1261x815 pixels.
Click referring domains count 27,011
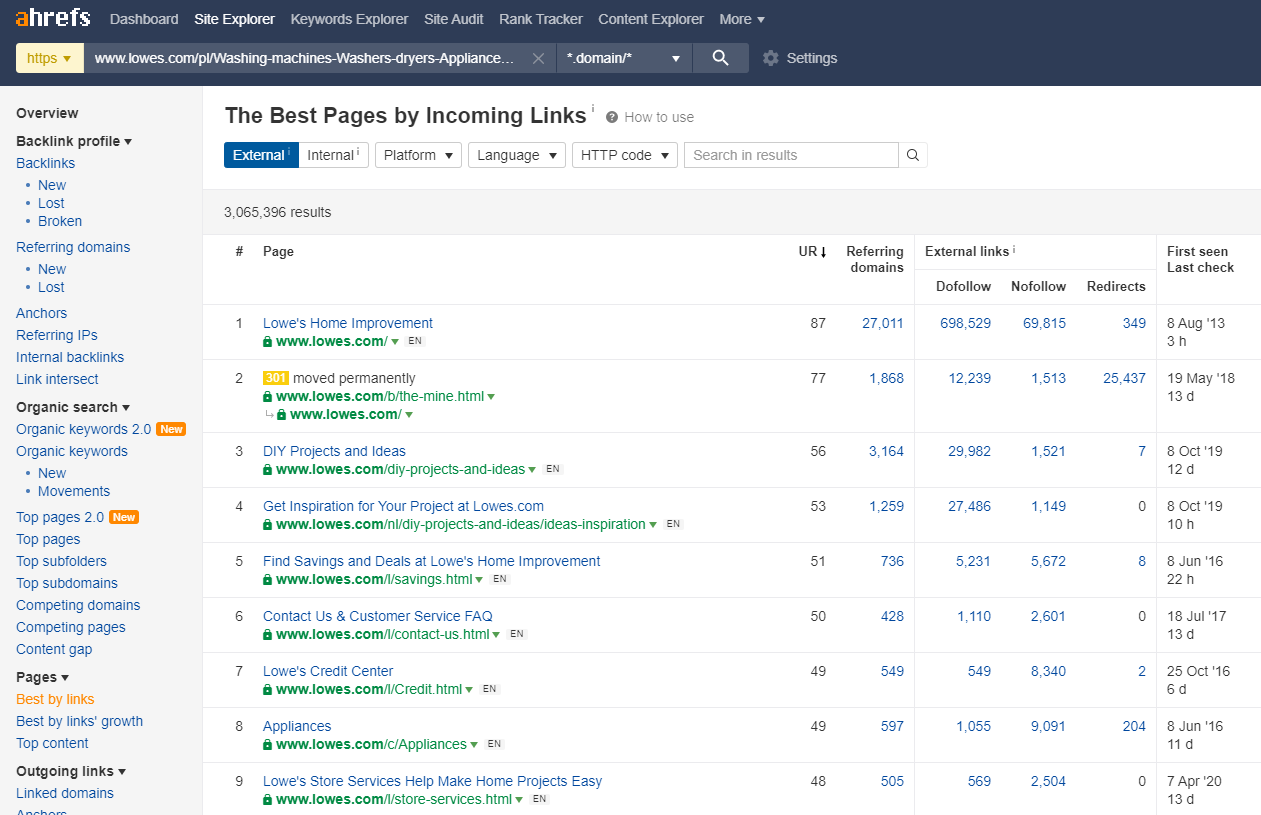882,323
